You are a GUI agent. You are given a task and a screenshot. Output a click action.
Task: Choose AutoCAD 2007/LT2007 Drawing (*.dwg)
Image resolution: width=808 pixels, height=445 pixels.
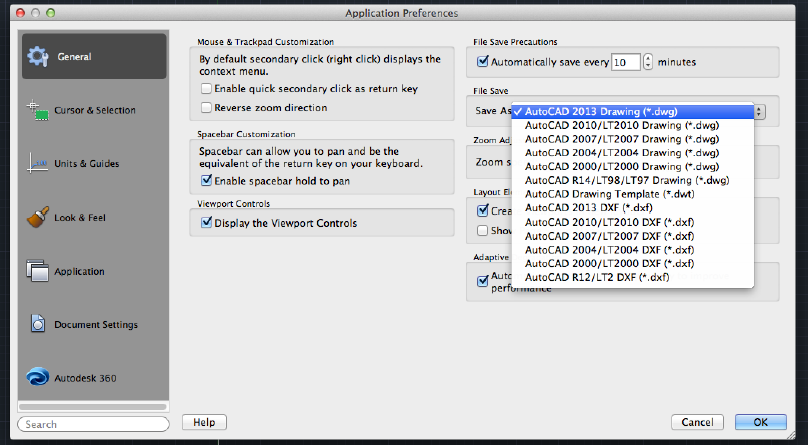coord(633,139)
